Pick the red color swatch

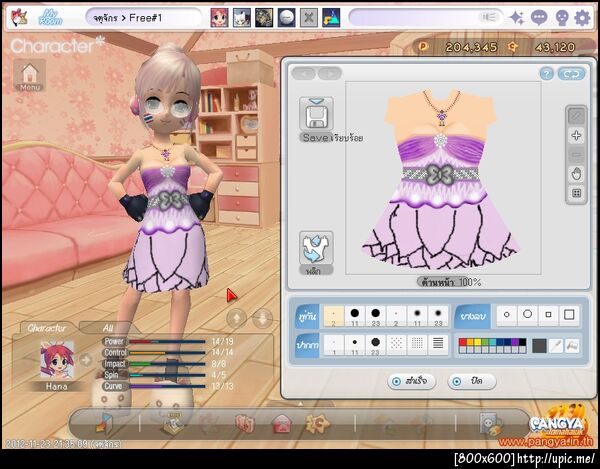pyautogui.click(x=463, y=342)
